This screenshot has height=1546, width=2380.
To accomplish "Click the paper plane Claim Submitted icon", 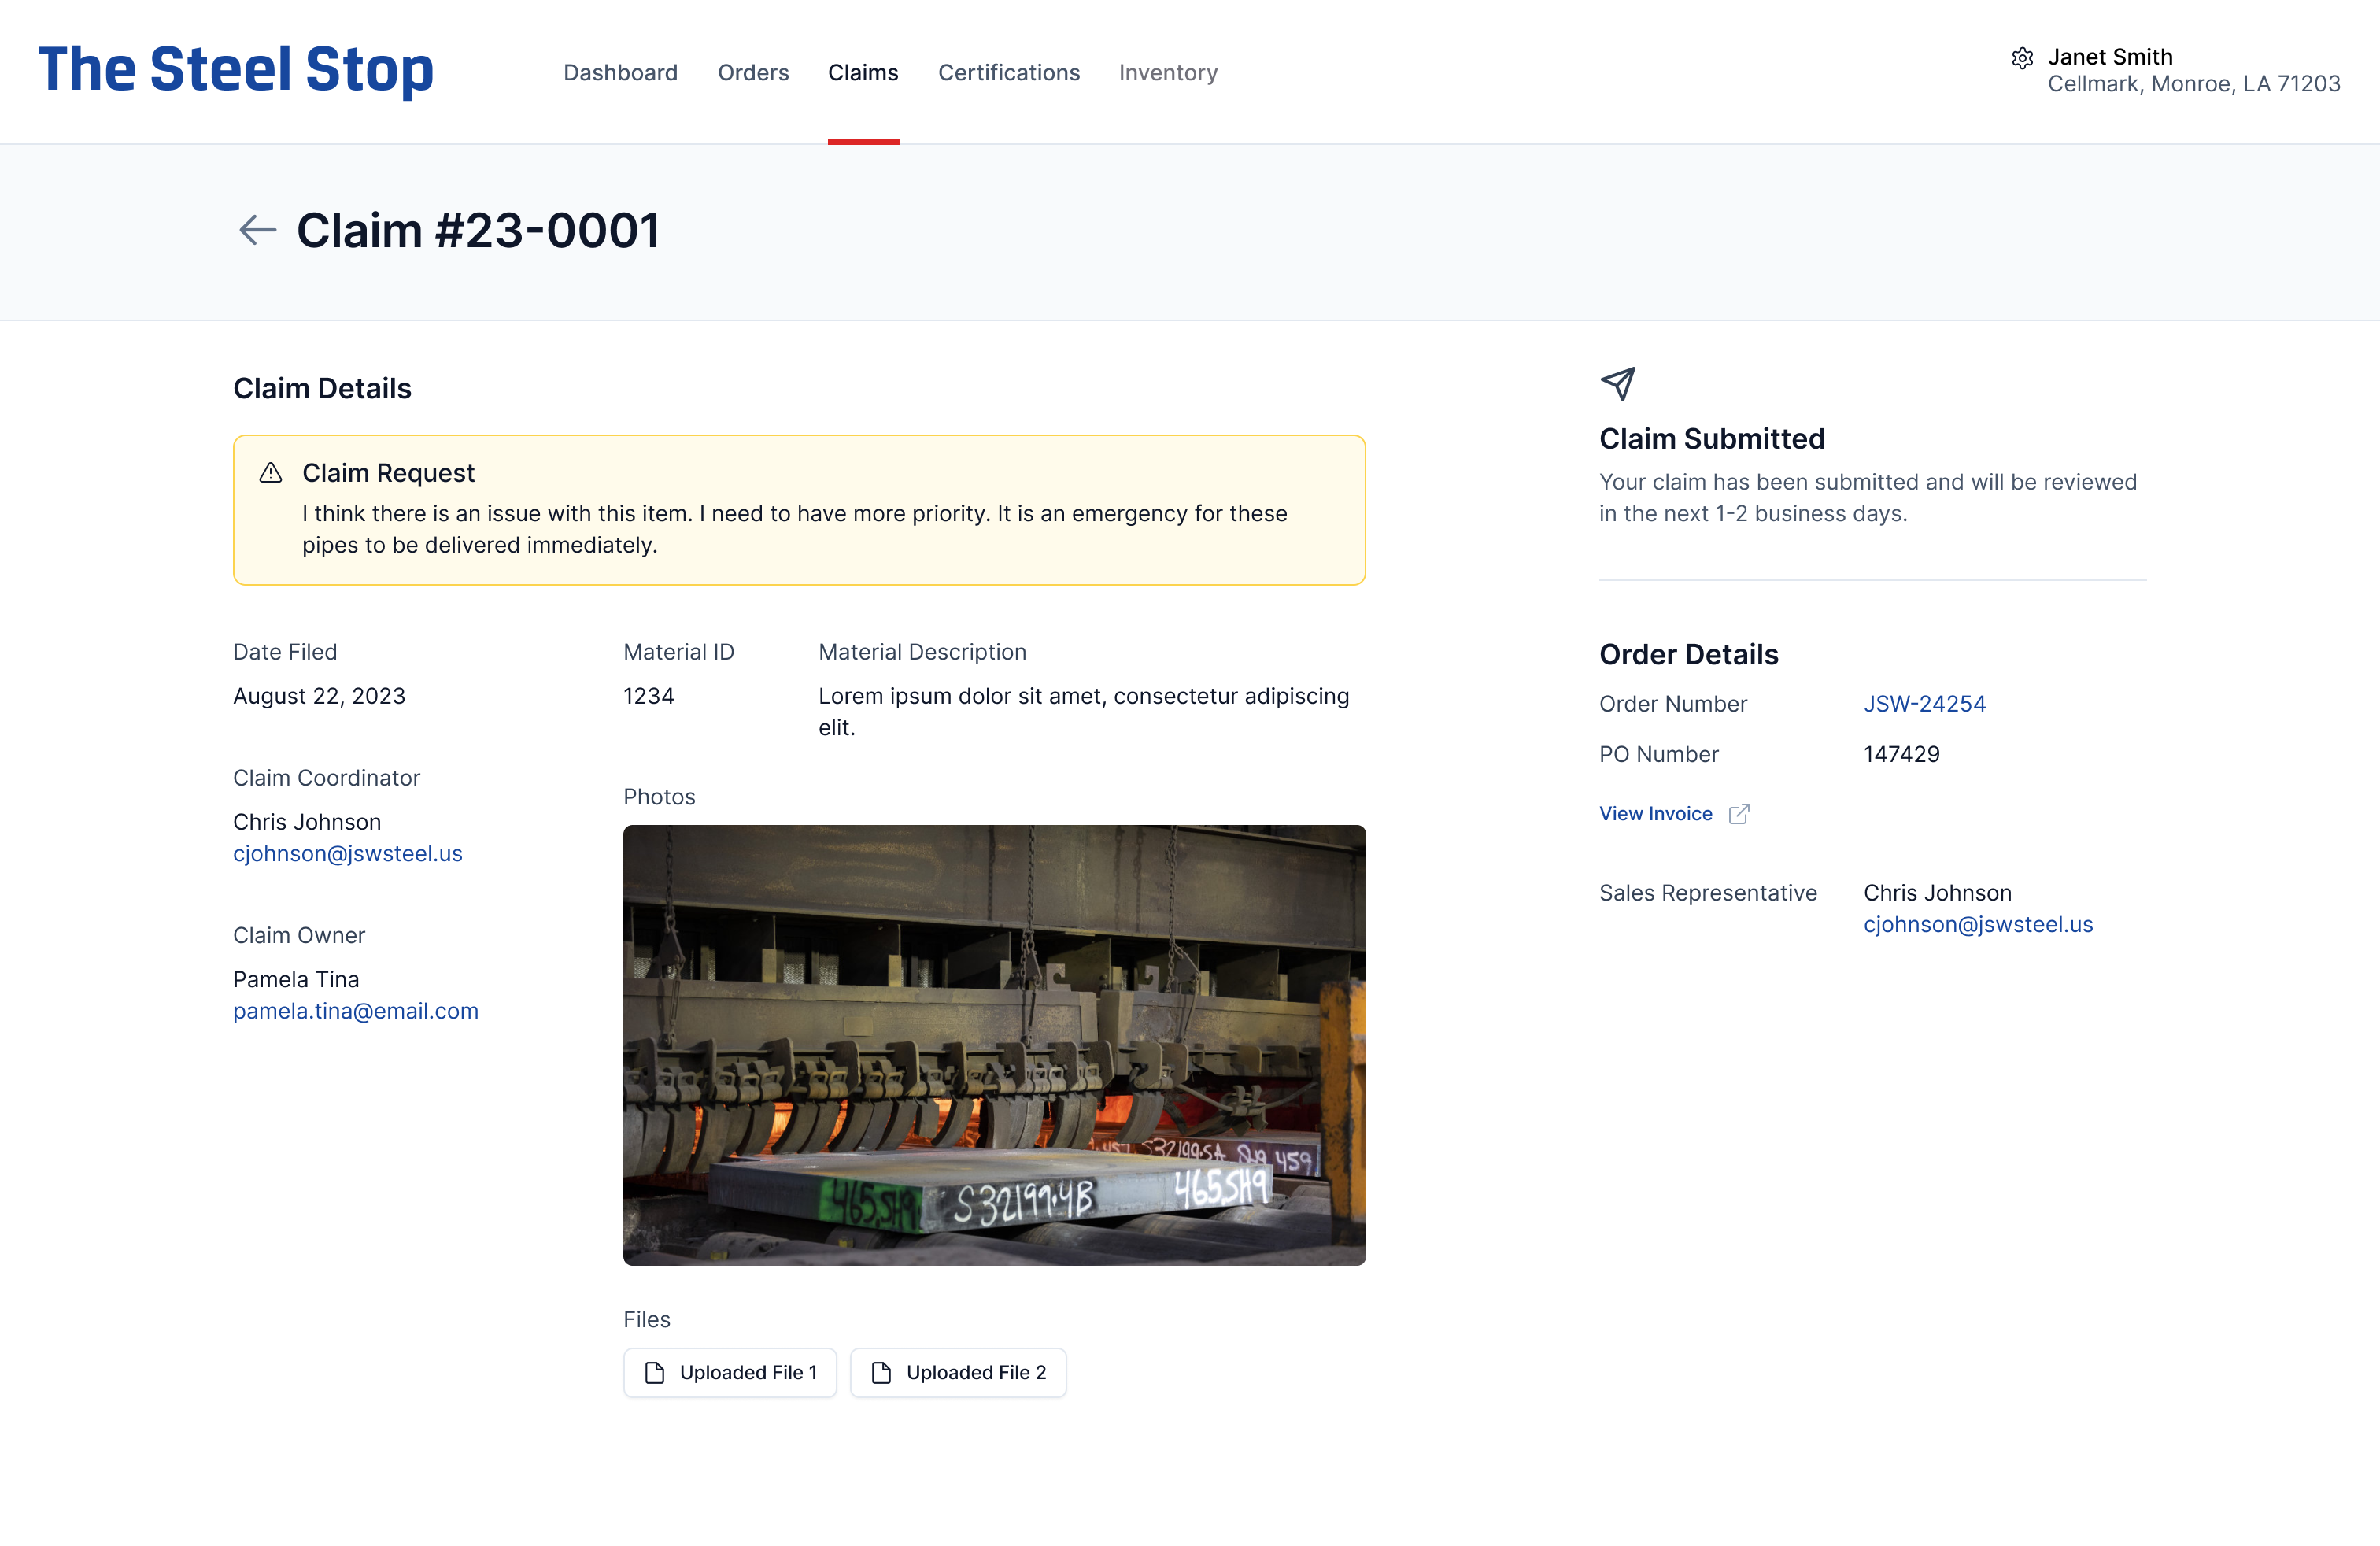I will point(1617,383).
